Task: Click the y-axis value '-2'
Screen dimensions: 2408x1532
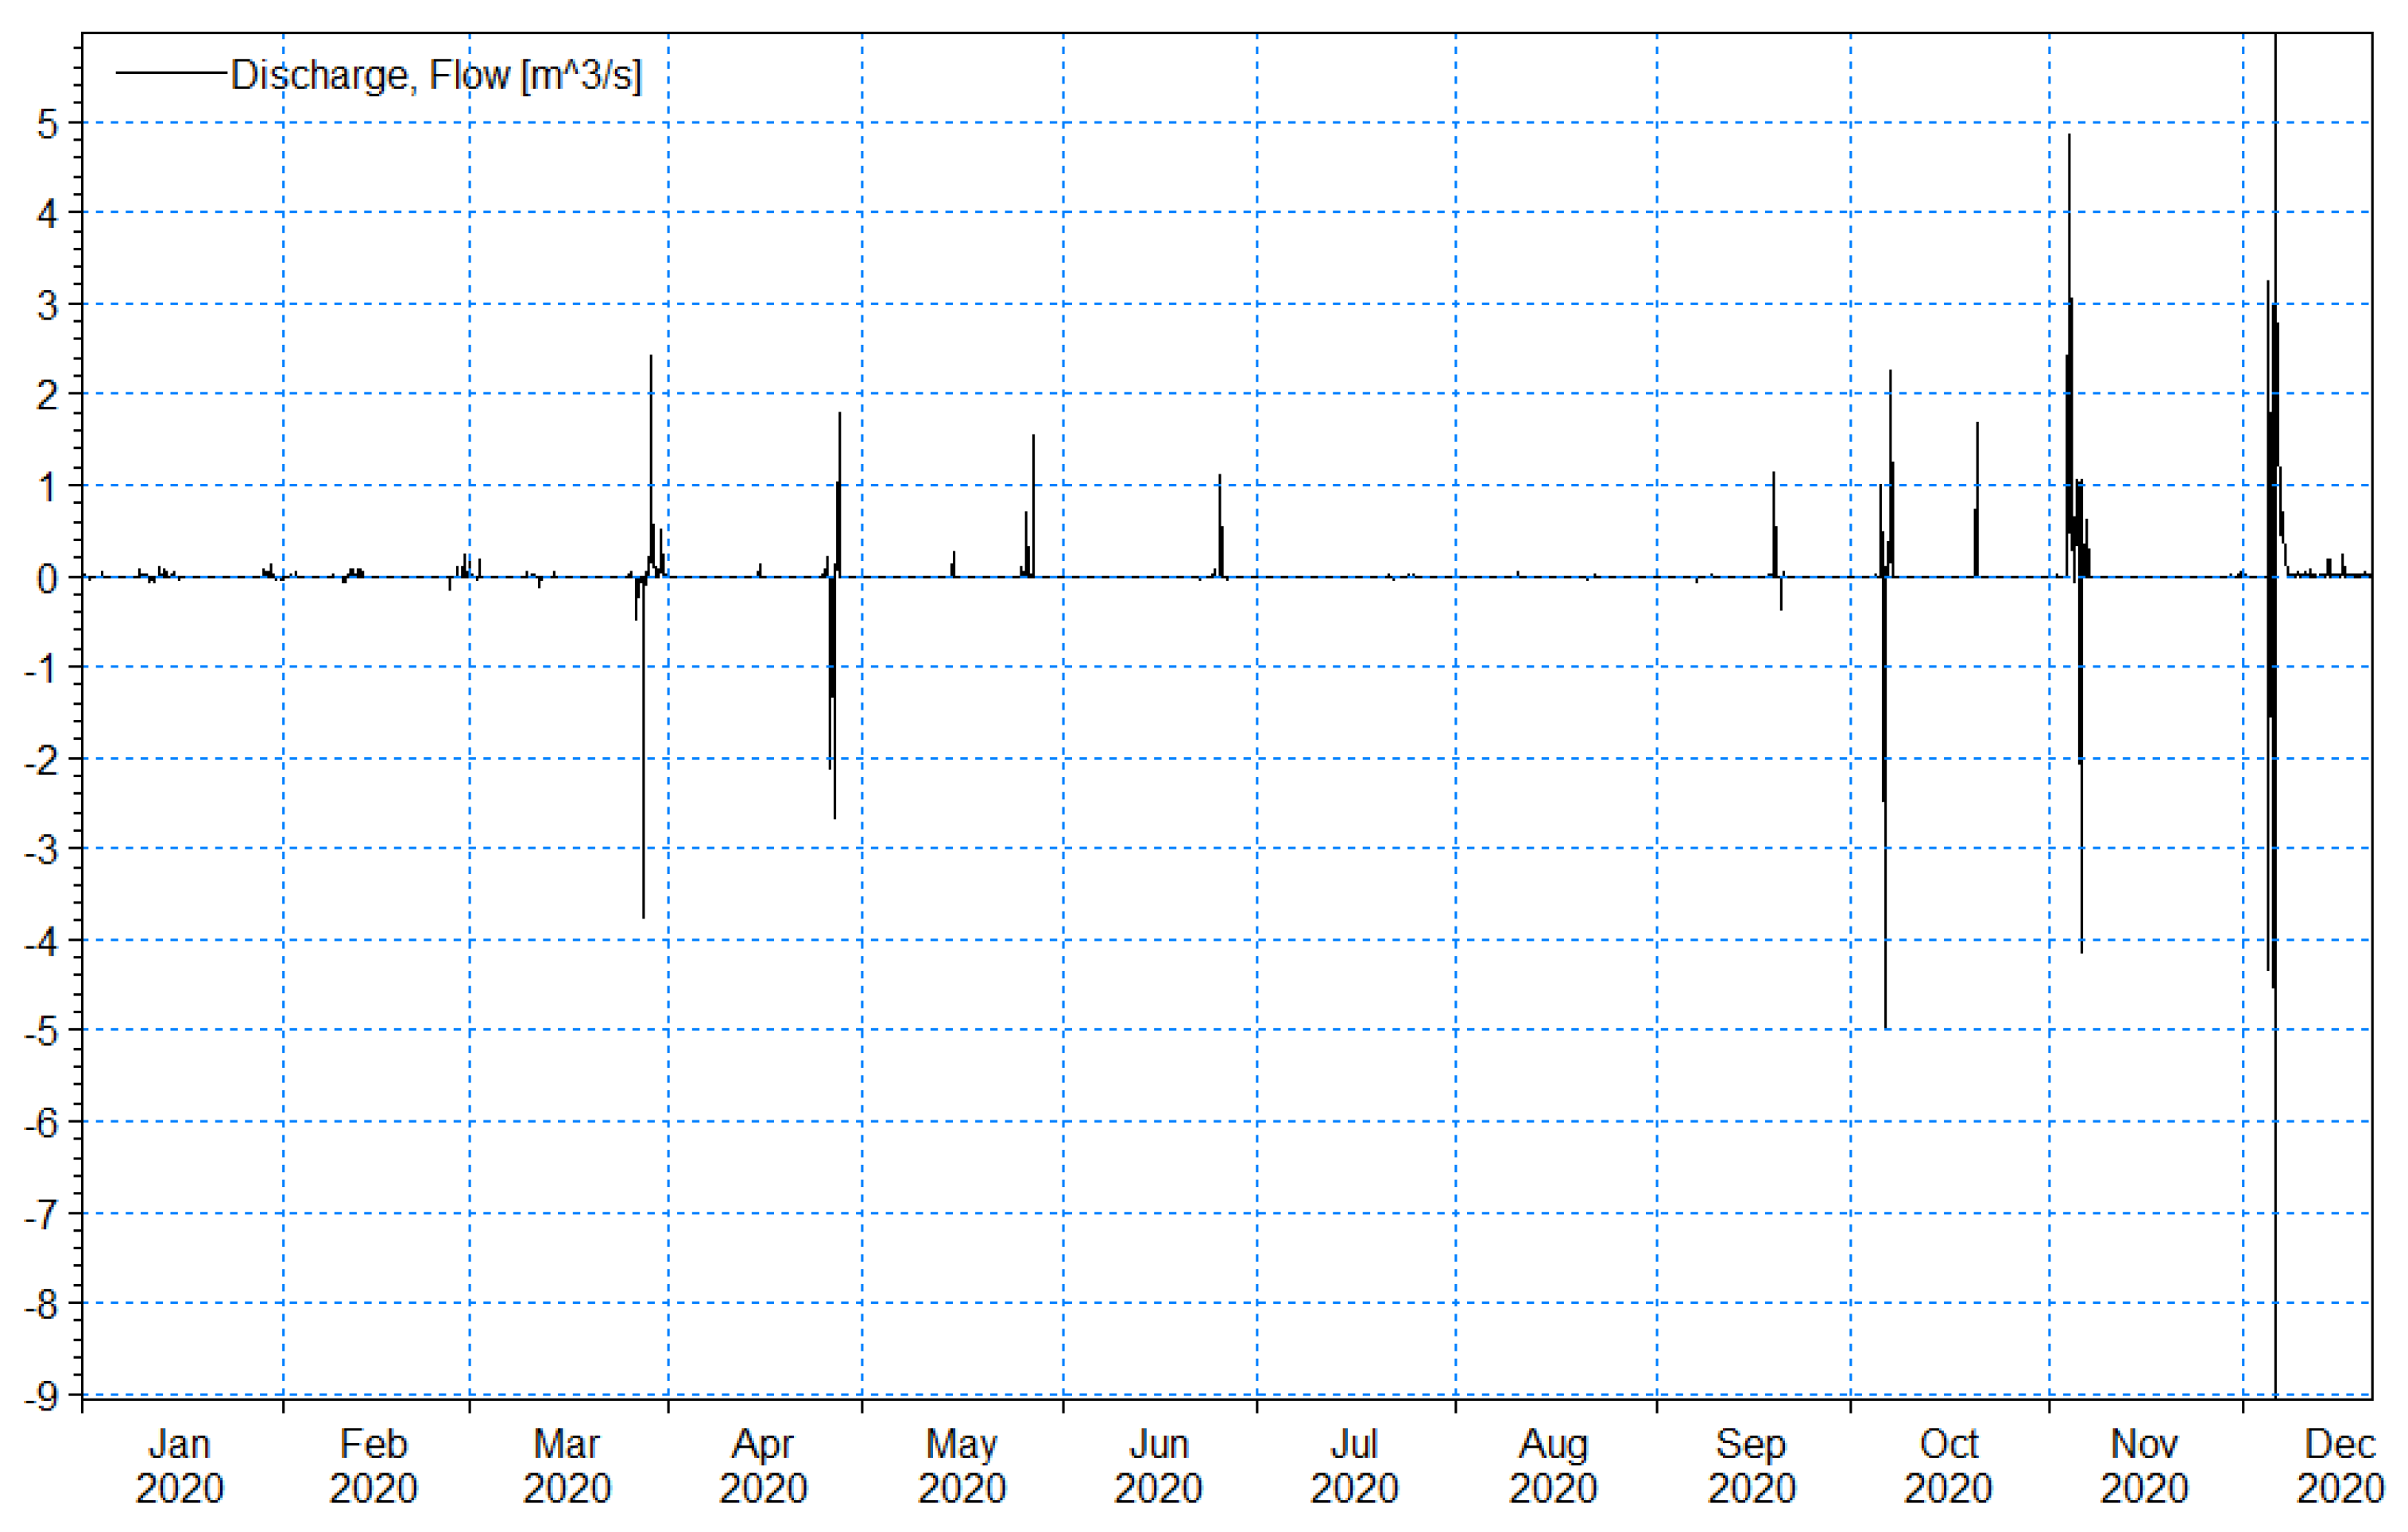Action: tap(41, 760)
